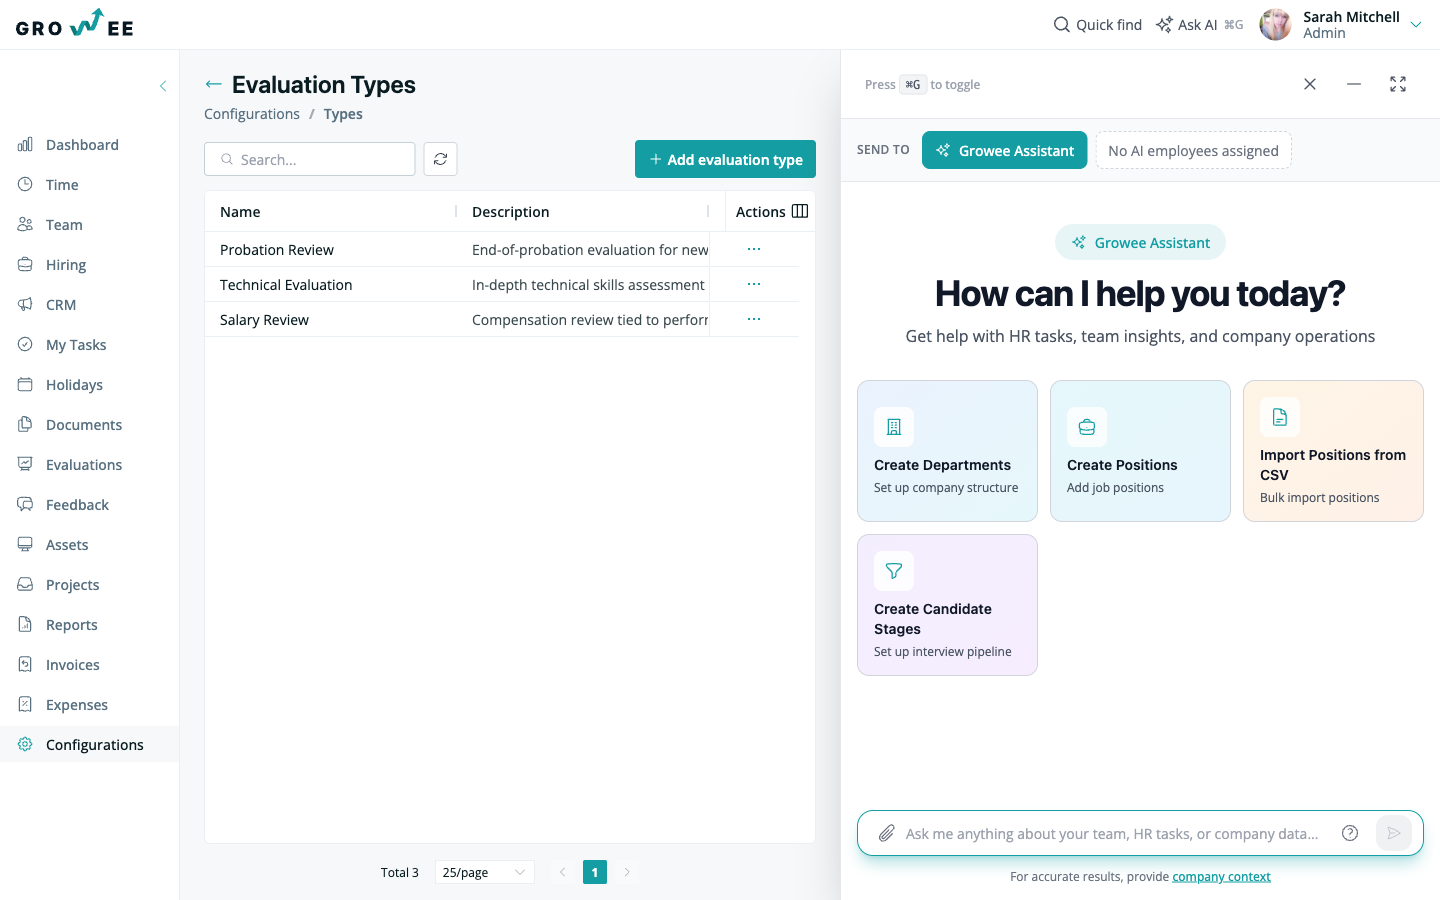This screenshot has height=900, width=1440.
Task: Expand the AI panel to fullscreen
Action: 1398,84
